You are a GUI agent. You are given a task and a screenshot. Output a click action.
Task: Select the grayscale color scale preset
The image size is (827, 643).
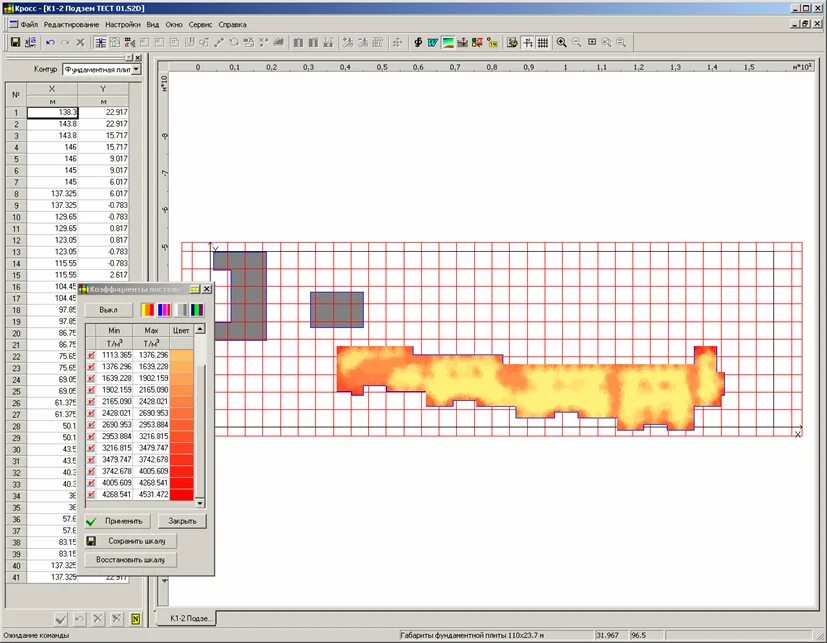181,310
